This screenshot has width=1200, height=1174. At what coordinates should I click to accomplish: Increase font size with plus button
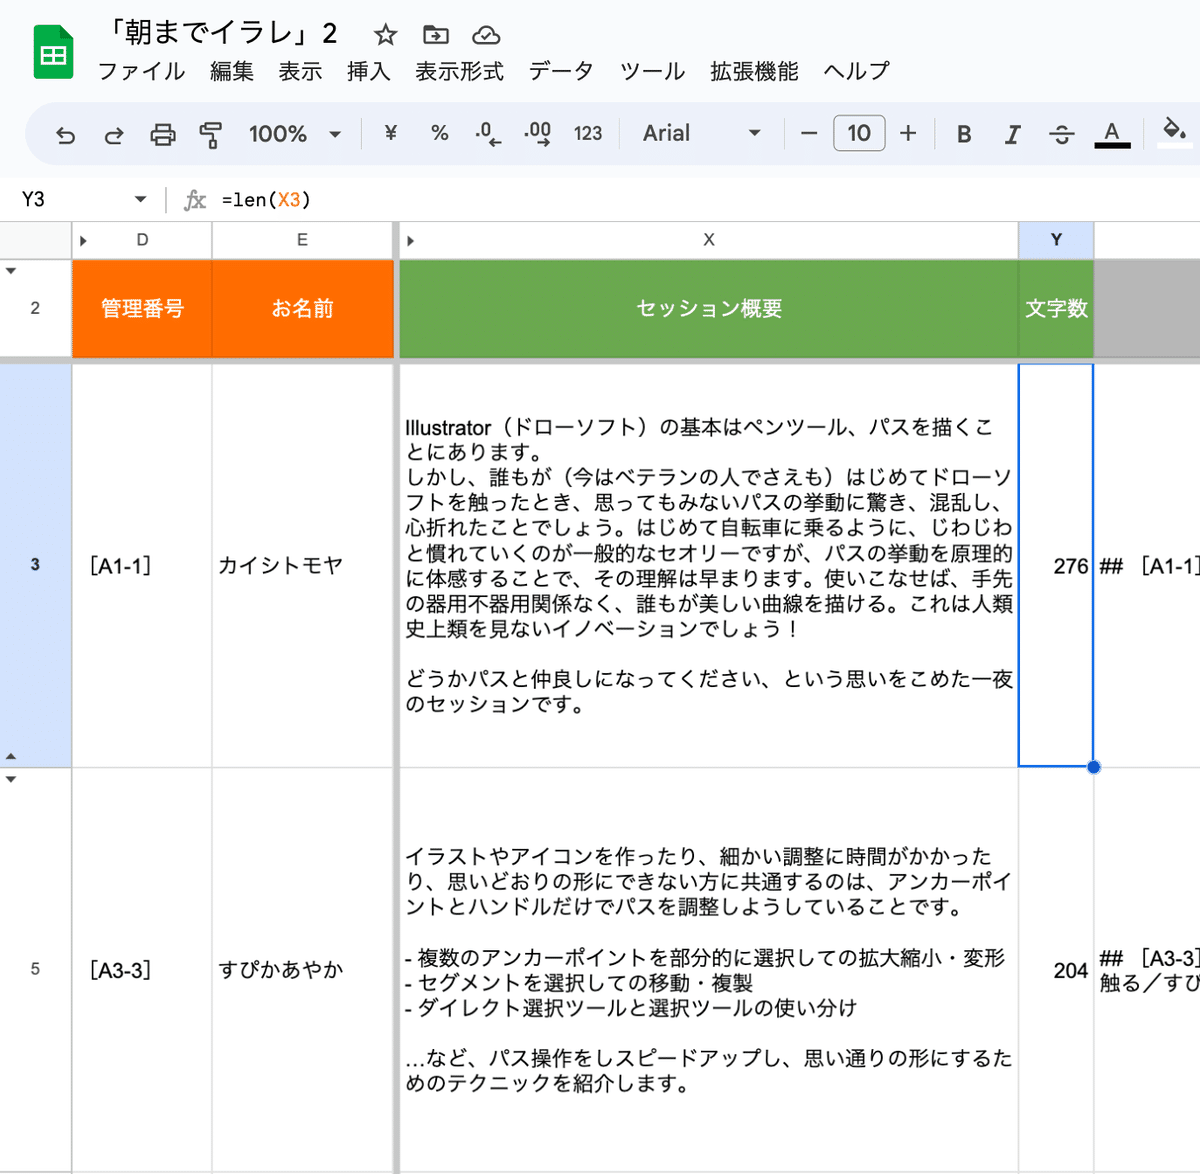pos(908,134)
